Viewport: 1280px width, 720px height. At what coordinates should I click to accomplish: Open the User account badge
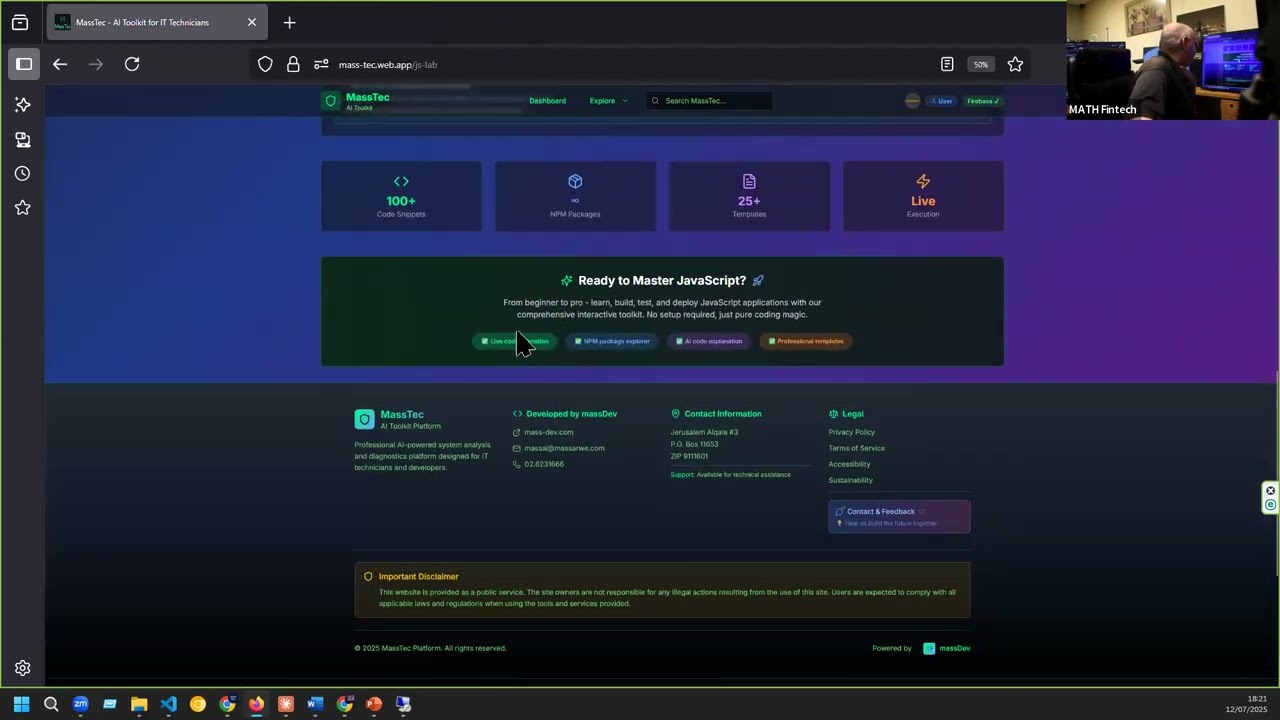point(942,101)
